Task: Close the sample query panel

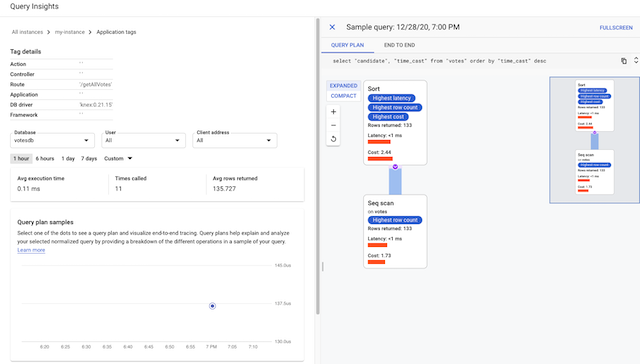Action: (332, 27)
